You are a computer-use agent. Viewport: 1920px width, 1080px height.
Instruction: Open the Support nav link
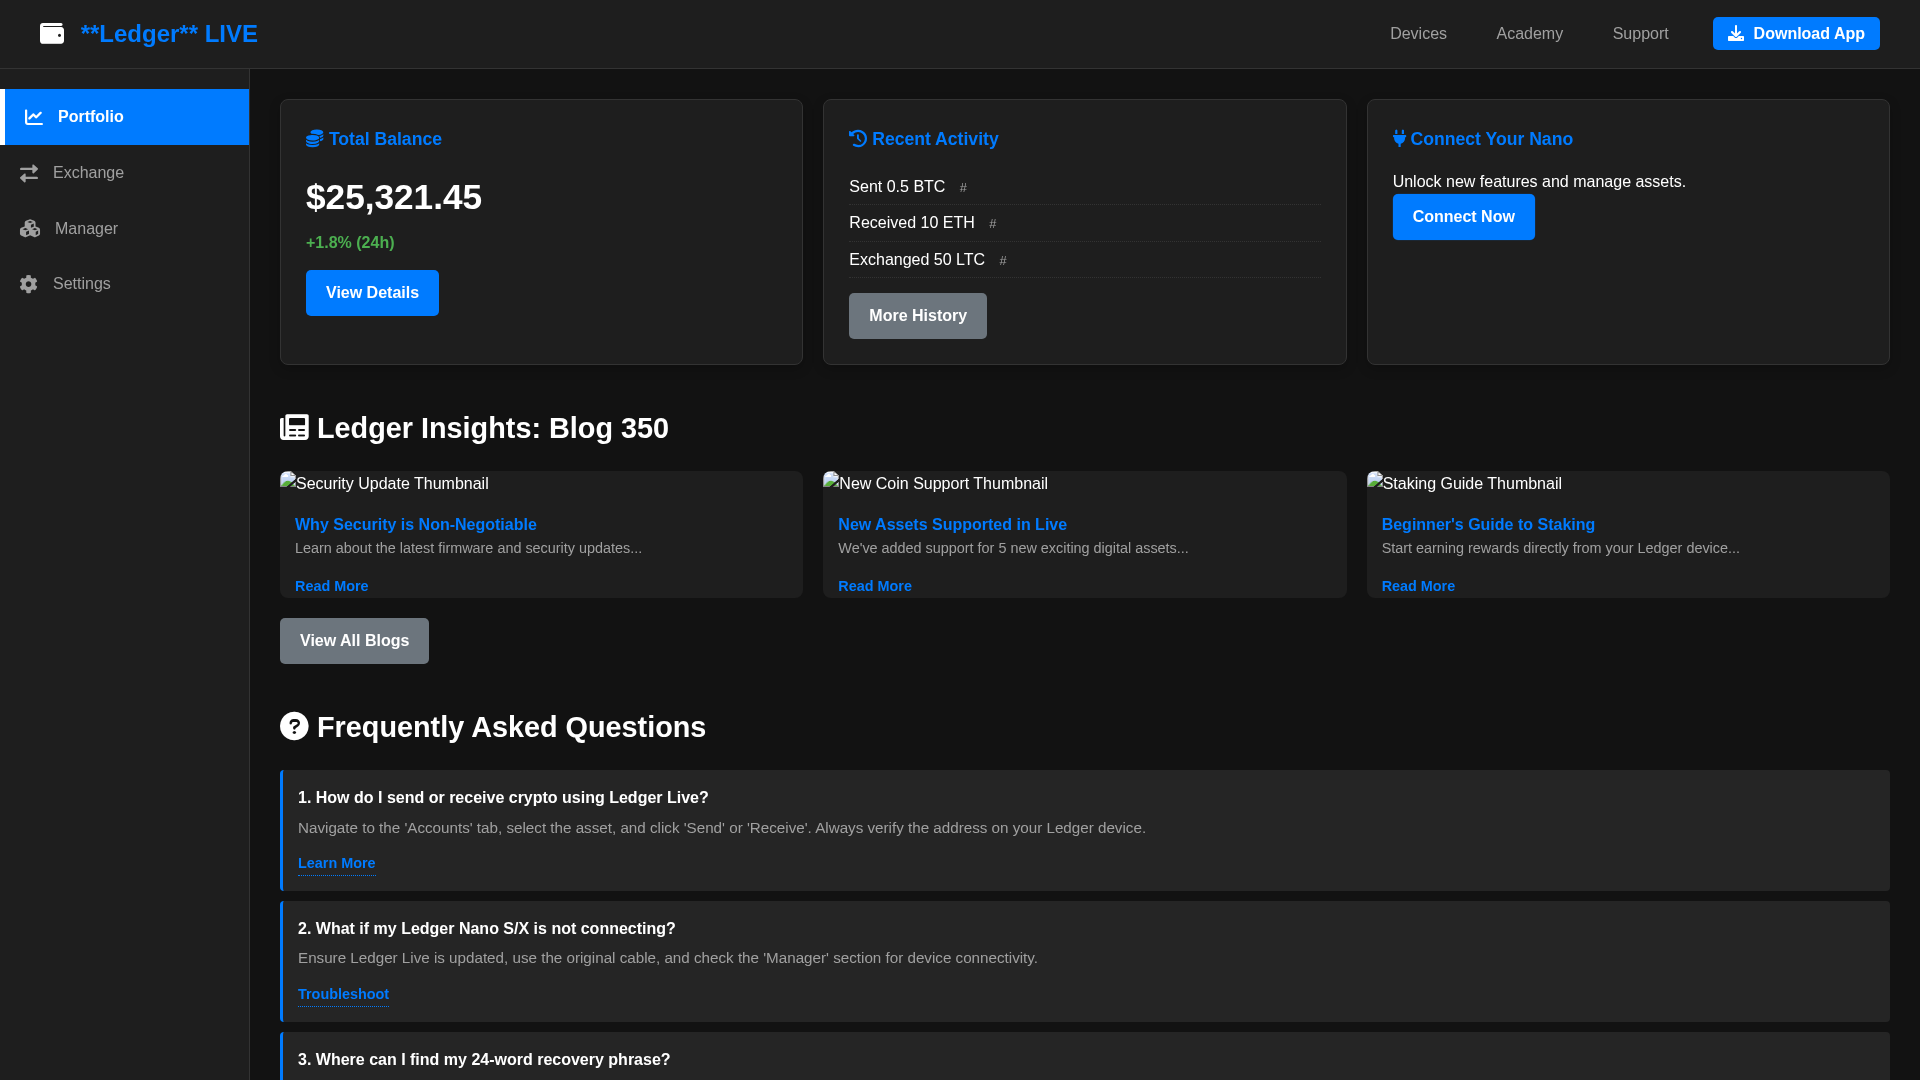[1640, 34]
